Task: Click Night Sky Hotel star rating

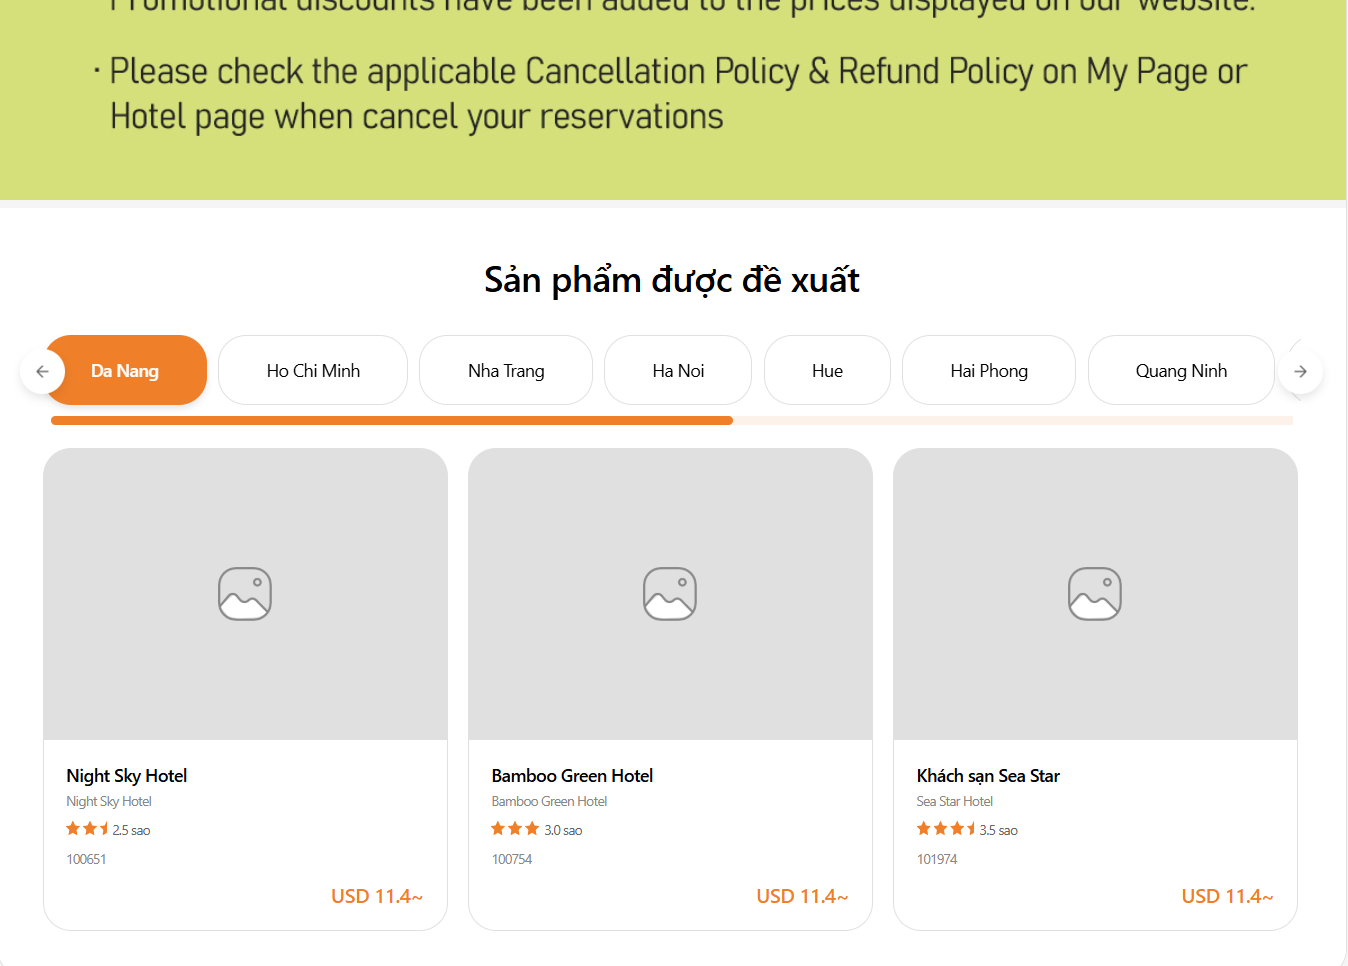Action: pos(88,829)
